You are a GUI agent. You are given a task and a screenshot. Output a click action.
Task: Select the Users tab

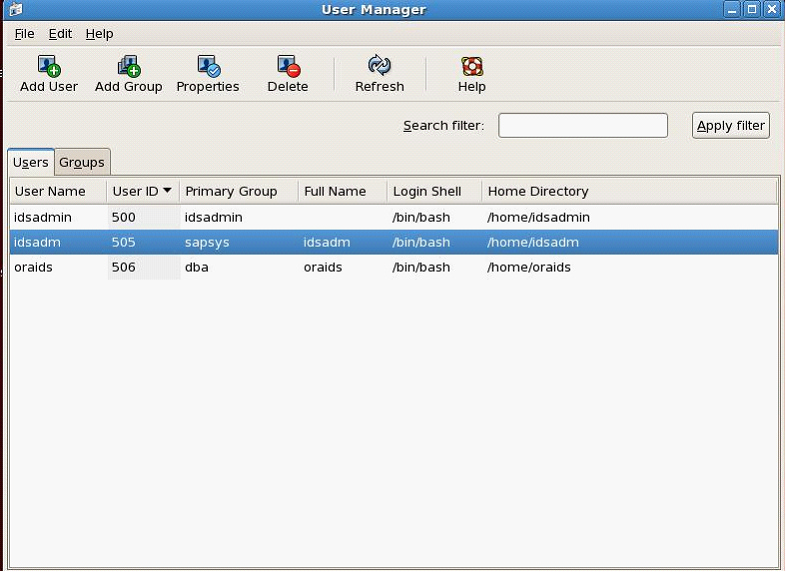pos(31,162)
